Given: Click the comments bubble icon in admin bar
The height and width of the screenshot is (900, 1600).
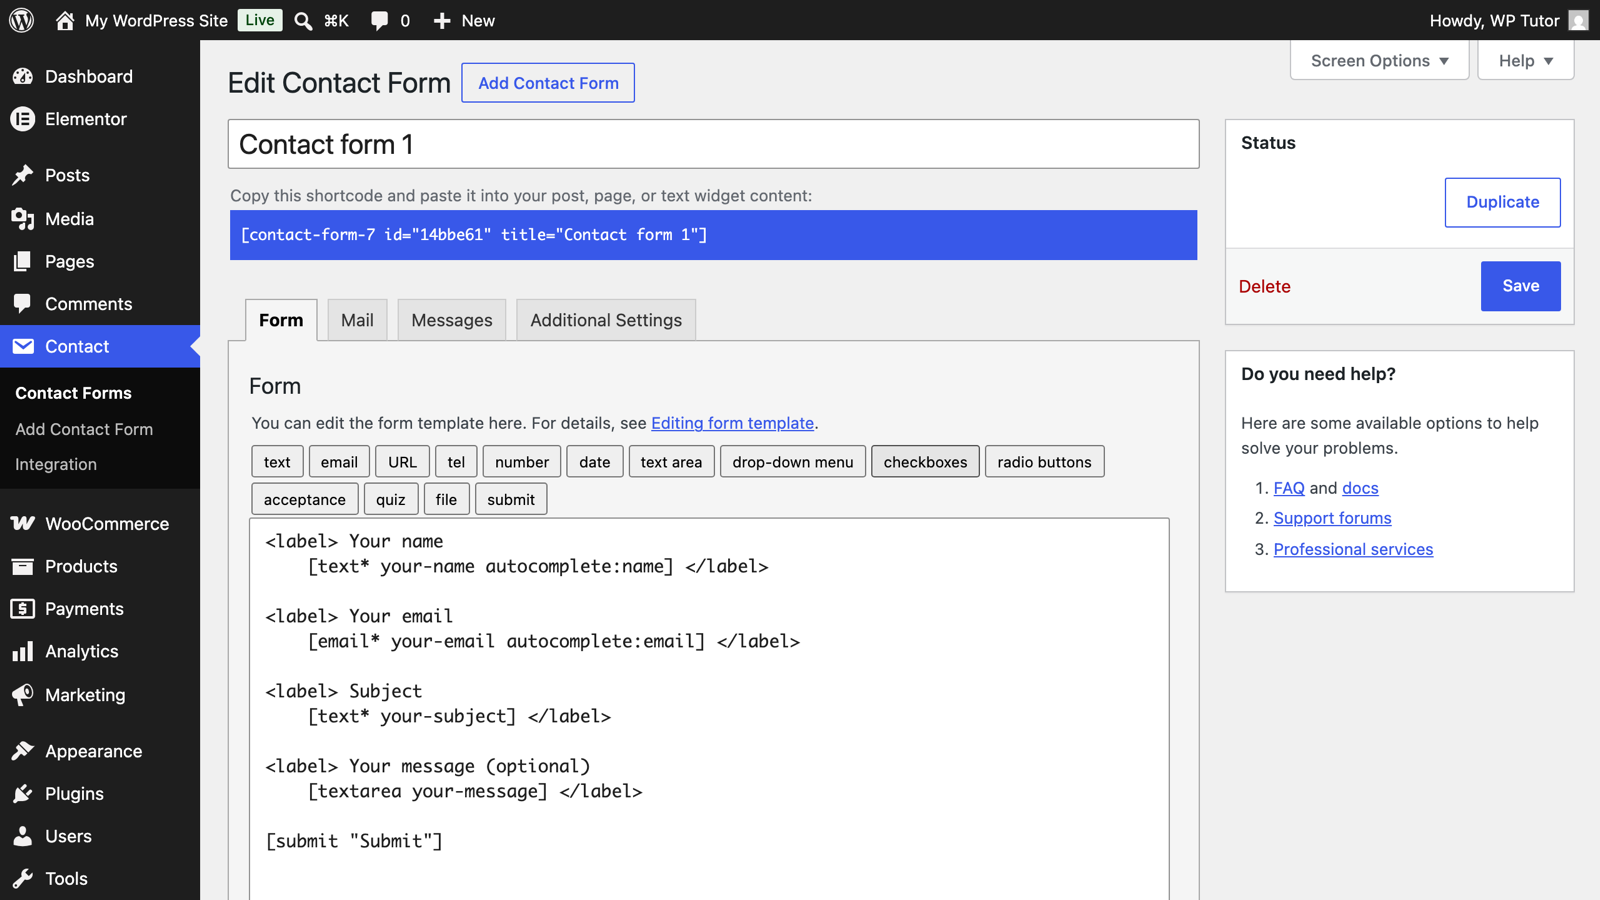Looking at the screenshot, I should 379,20.
